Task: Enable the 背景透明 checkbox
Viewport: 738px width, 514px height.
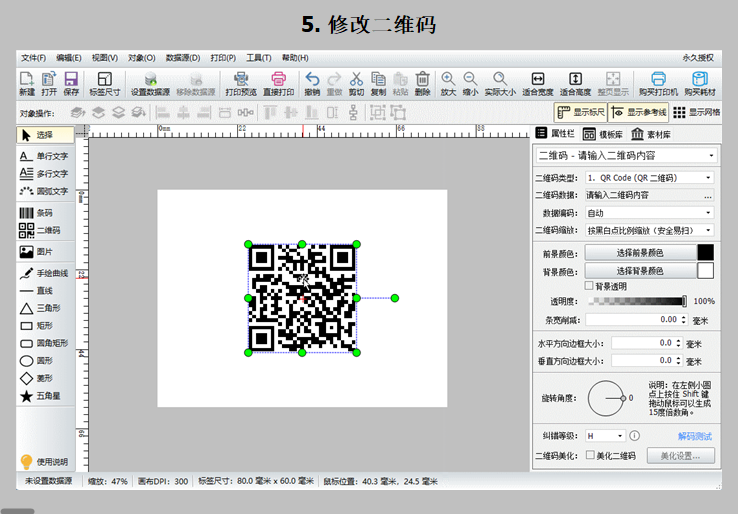Action: [589, 286]
